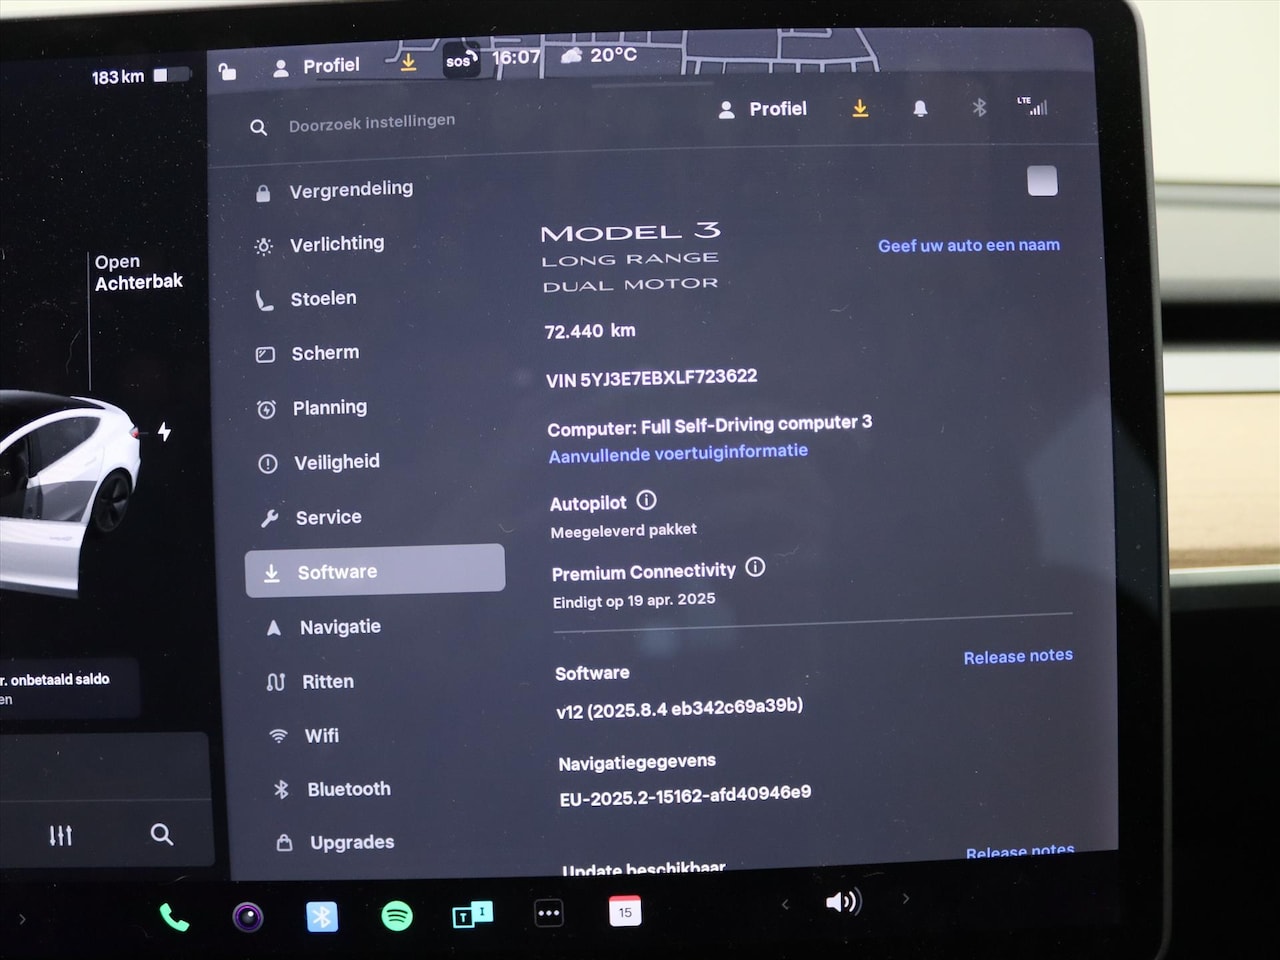The width and height of the screenshot is (1280, 960).
Task: Click the search magnifier bottom left
Action: coord(161,834)
